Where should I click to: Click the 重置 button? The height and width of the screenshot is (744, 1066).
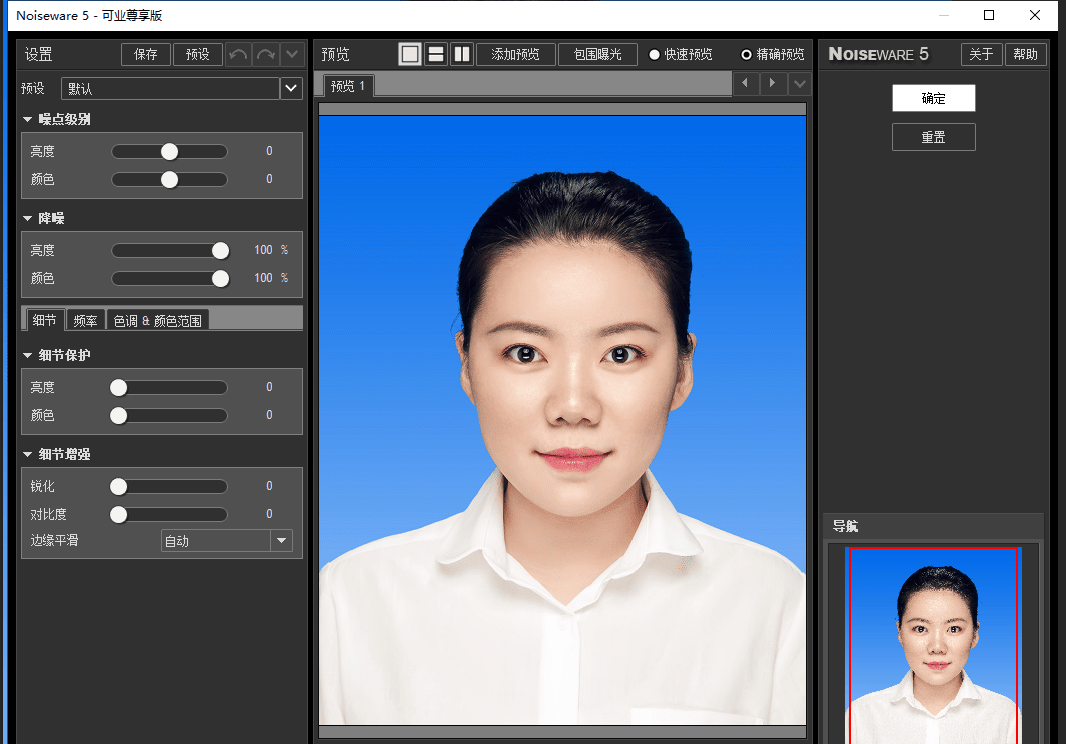click(933, 137)
